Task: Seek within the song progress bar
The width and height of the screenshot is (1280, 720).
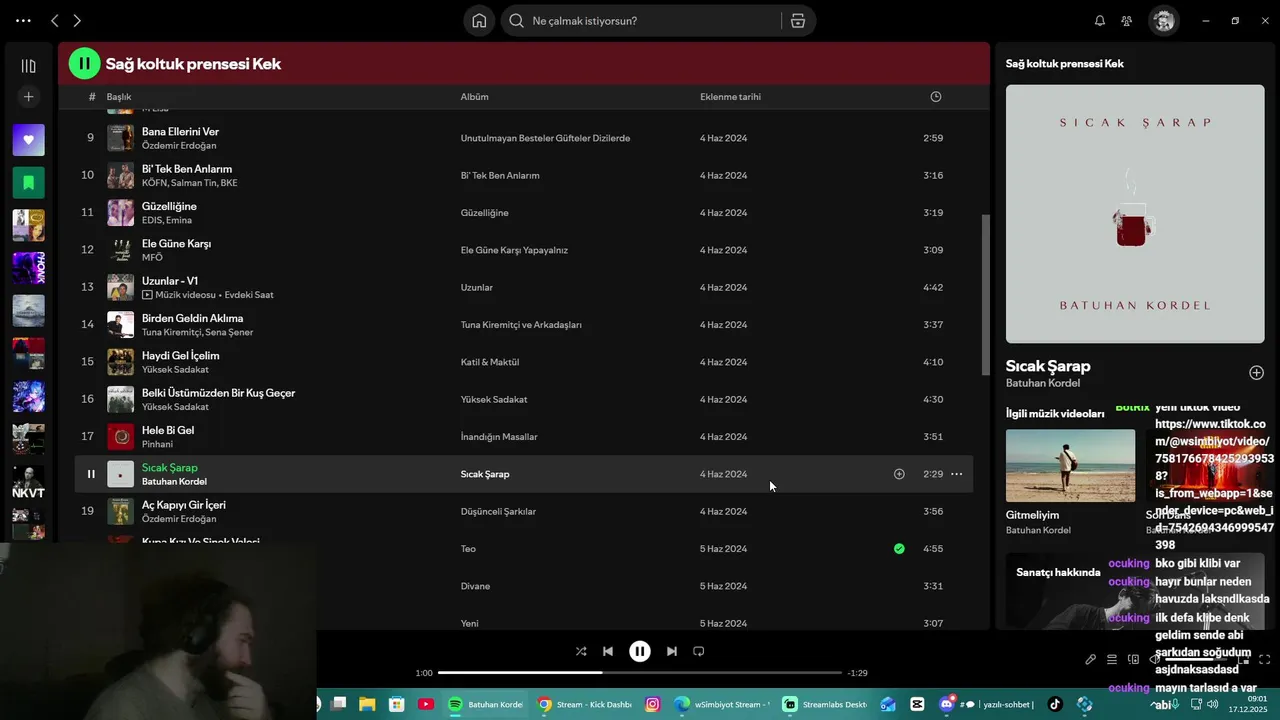Action: pyautogui.click(x=640, y=673)
